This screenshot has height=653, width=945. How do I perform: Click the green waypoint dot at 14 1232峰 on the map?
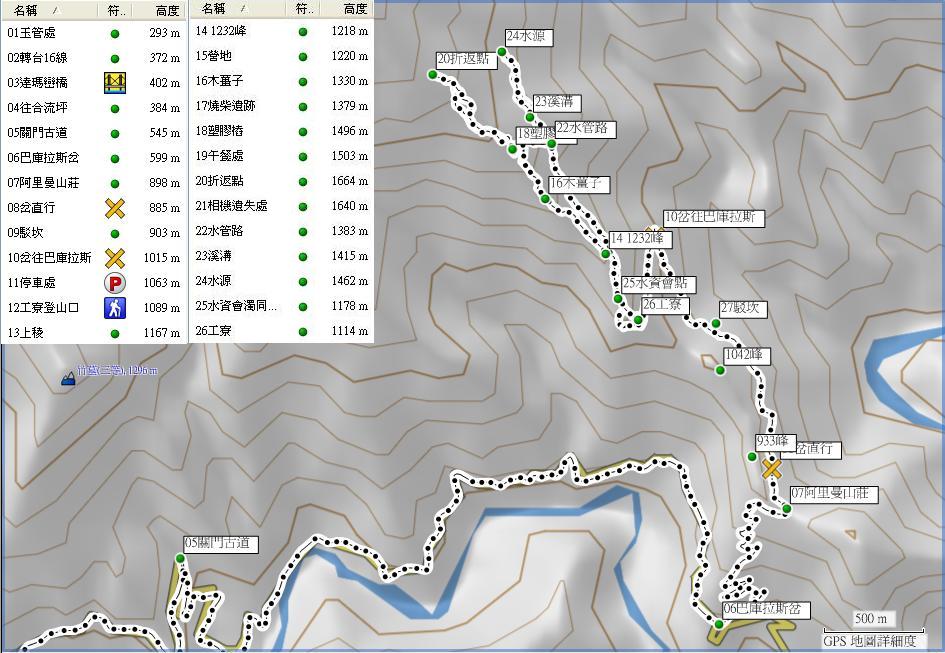click(x=606, y=254)
